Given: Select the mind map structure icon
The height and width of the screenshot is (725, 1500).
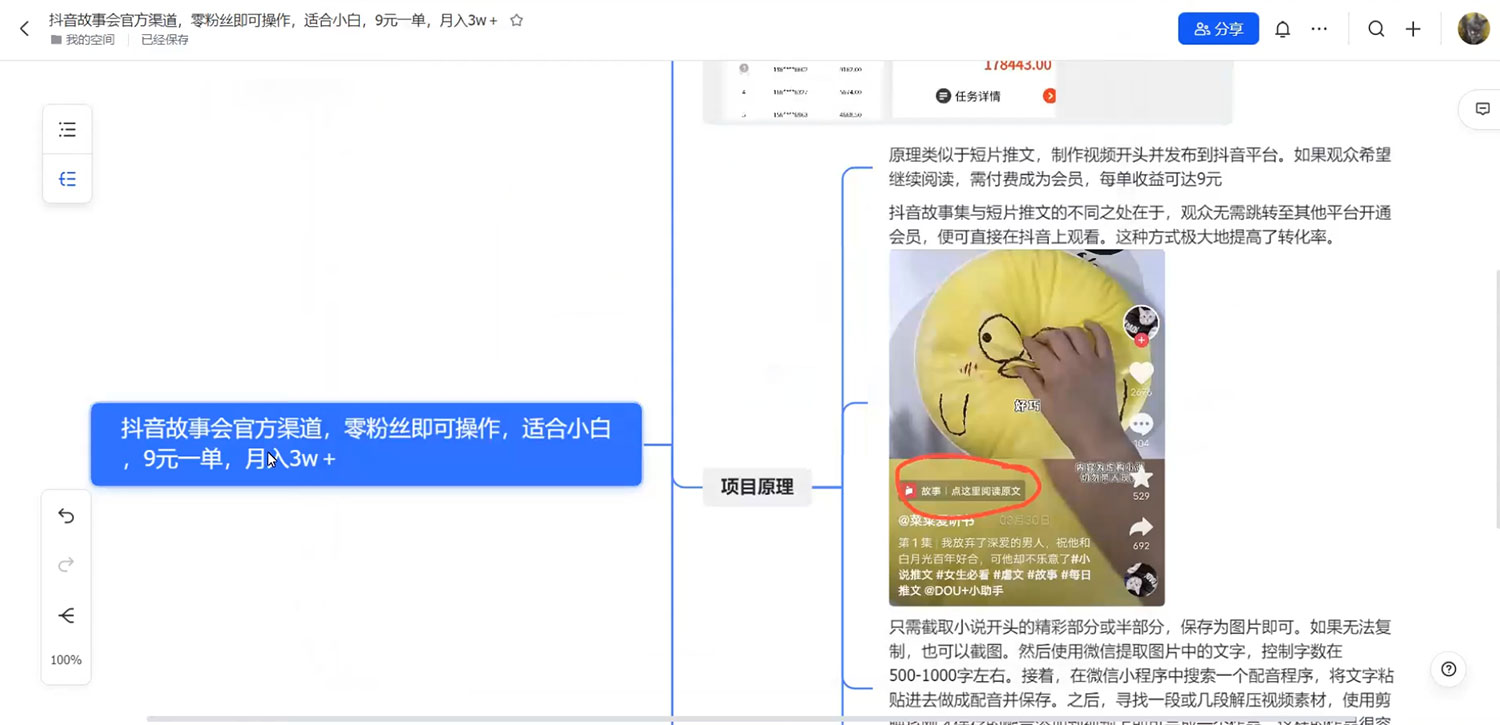Looking at the screenshot, I should [66, 178].
